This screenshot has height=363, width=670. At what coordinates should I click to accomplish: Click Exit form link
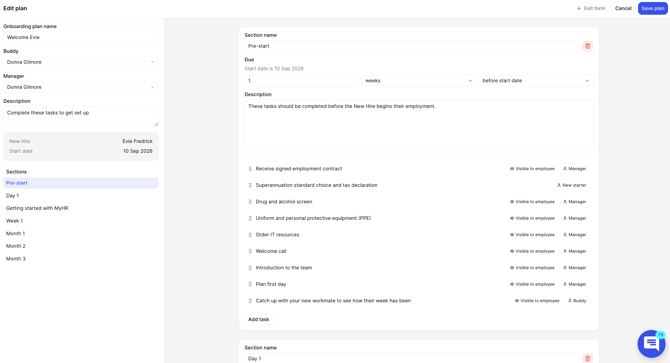tap(591, 9)
